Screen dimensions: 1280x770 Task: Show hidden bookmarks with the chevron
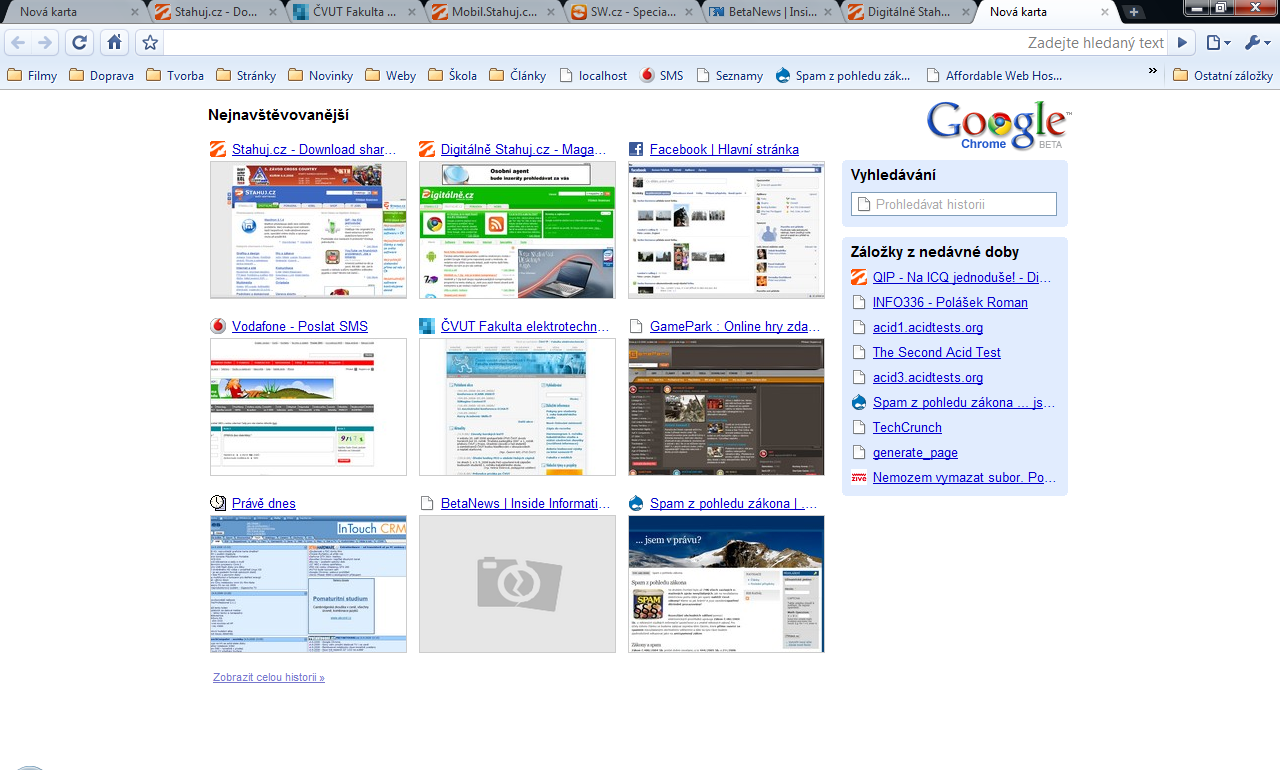point(1152,72)
